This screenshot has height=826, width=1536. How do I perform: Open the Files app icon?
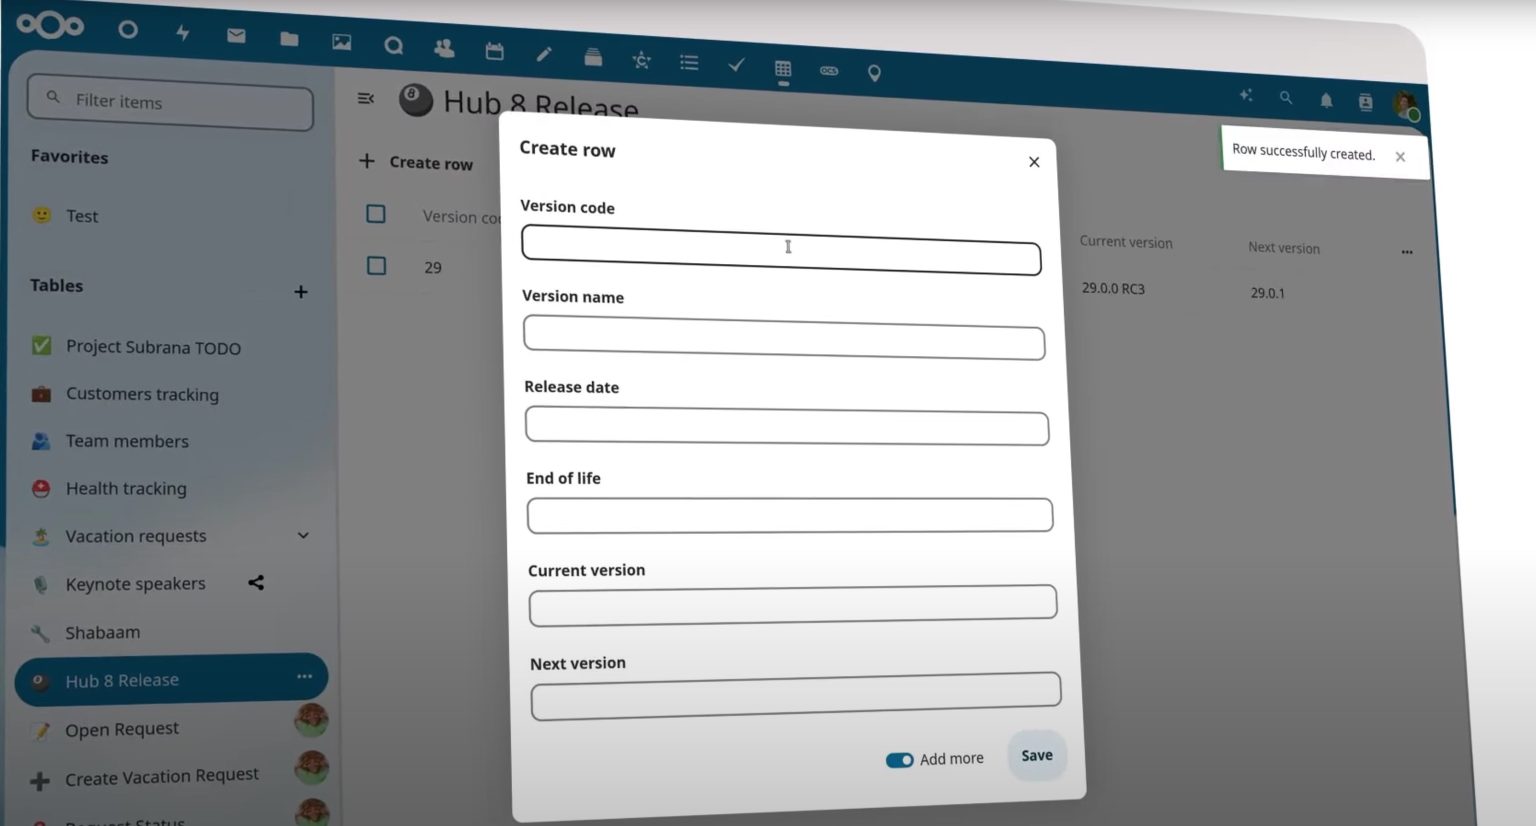(x=289, y=38)
